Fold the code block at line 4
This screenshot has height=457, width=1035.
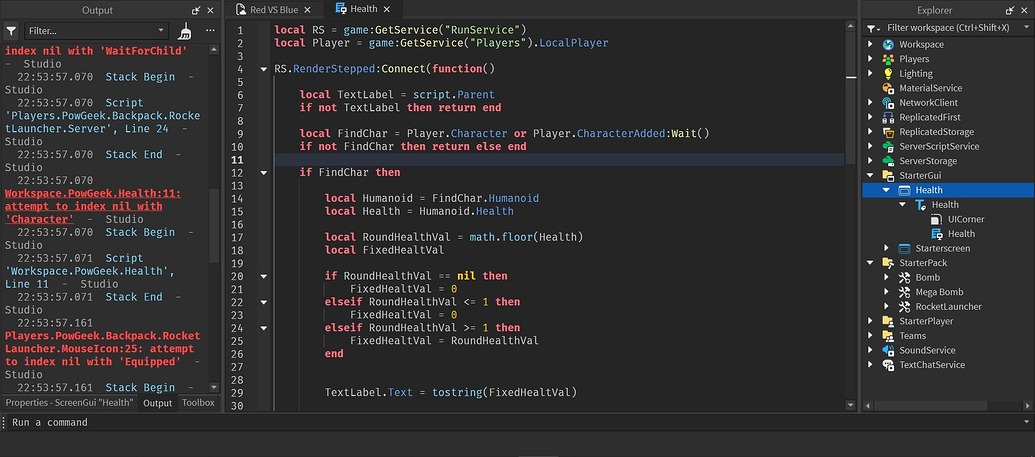264,69
